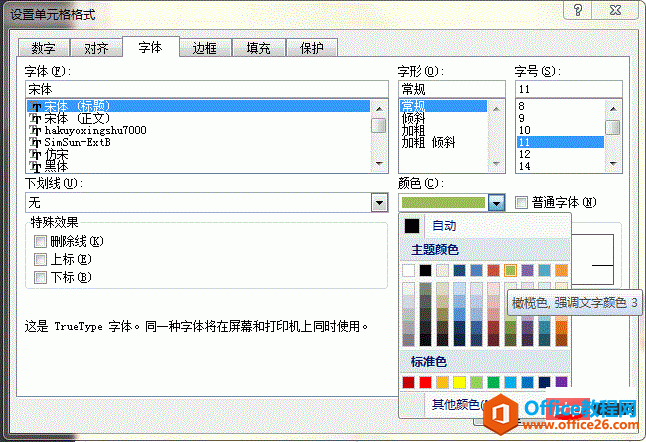This screenshot has height=442, width=646.
Task: Close the 设置单元格格式 dialog
Action: [616, 10]
